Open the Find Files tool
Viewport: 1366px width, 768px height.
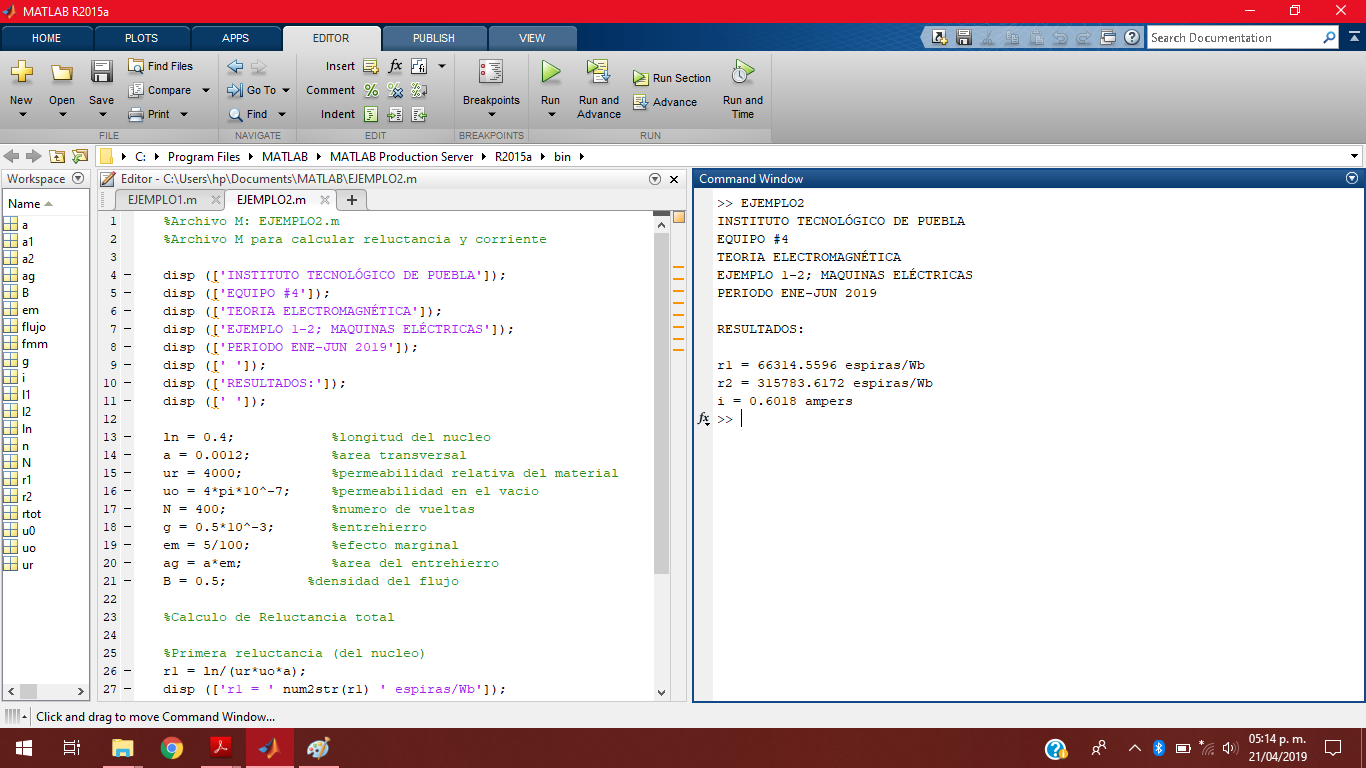tap(163, 65)
